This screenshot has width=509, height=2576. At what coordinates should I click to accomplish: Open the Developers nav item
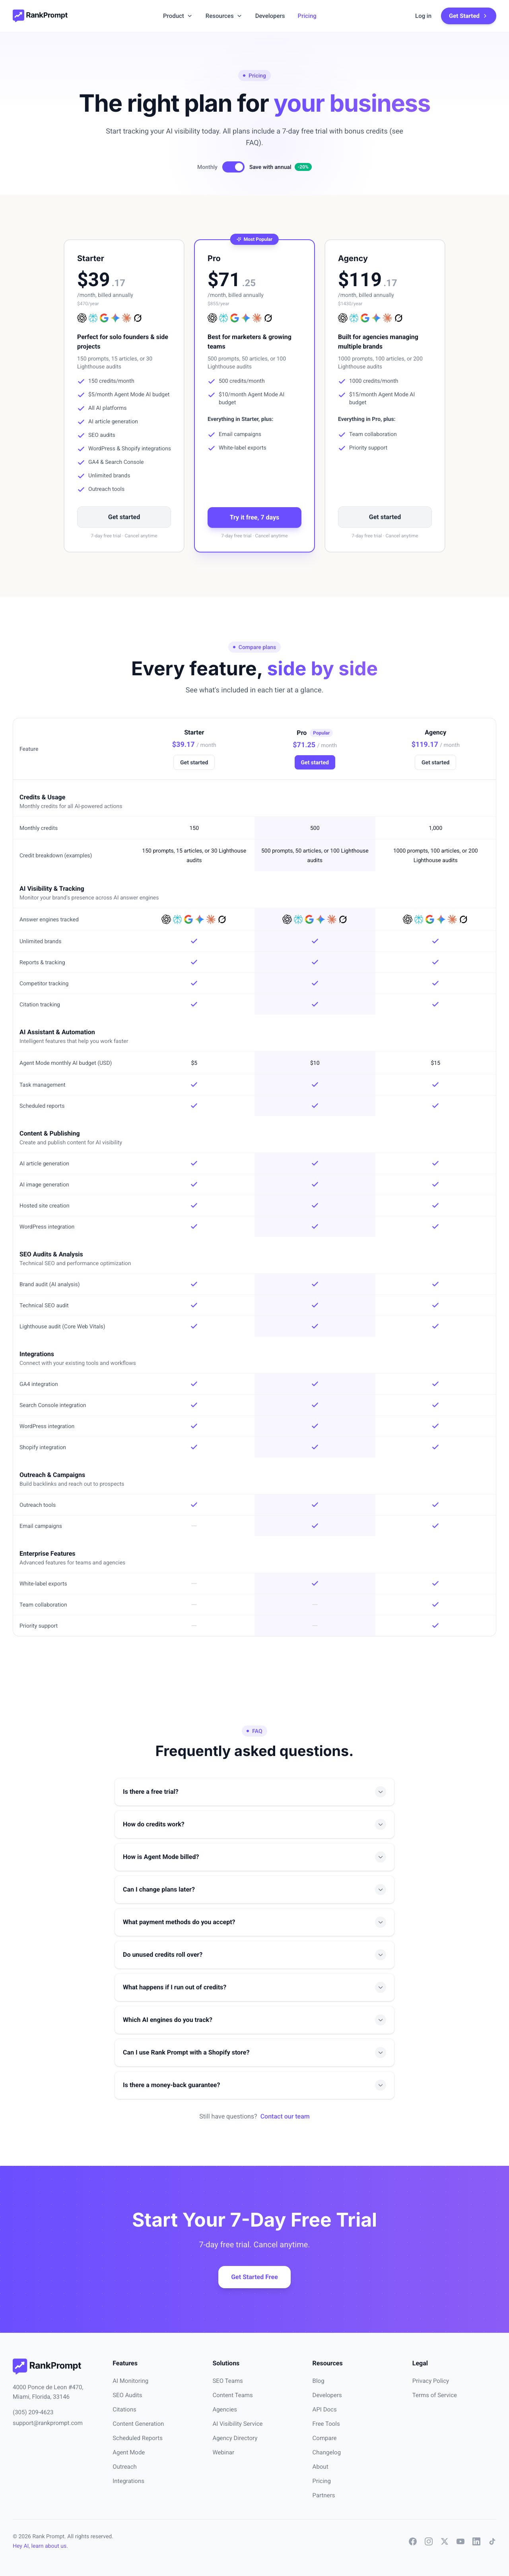(x=270, y=16)
